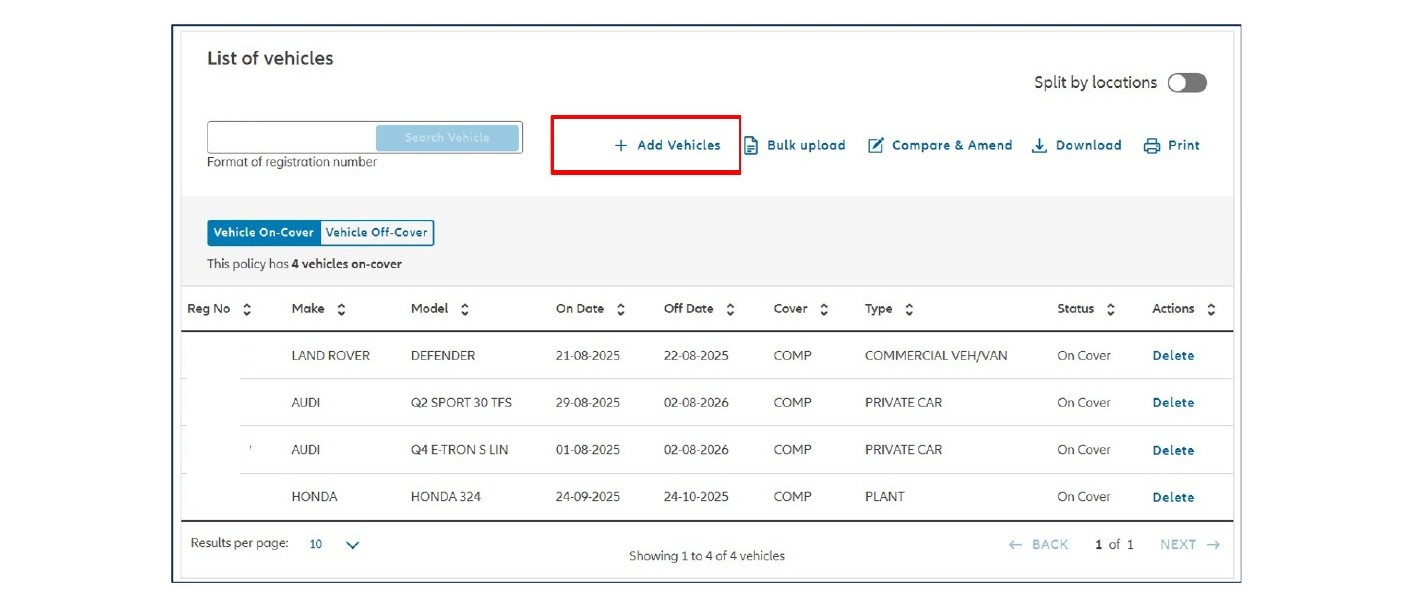1414x593 pixels.
Task: Select the COMMERCIAL VEH/VAN type cell
Action: pos(936,356)
